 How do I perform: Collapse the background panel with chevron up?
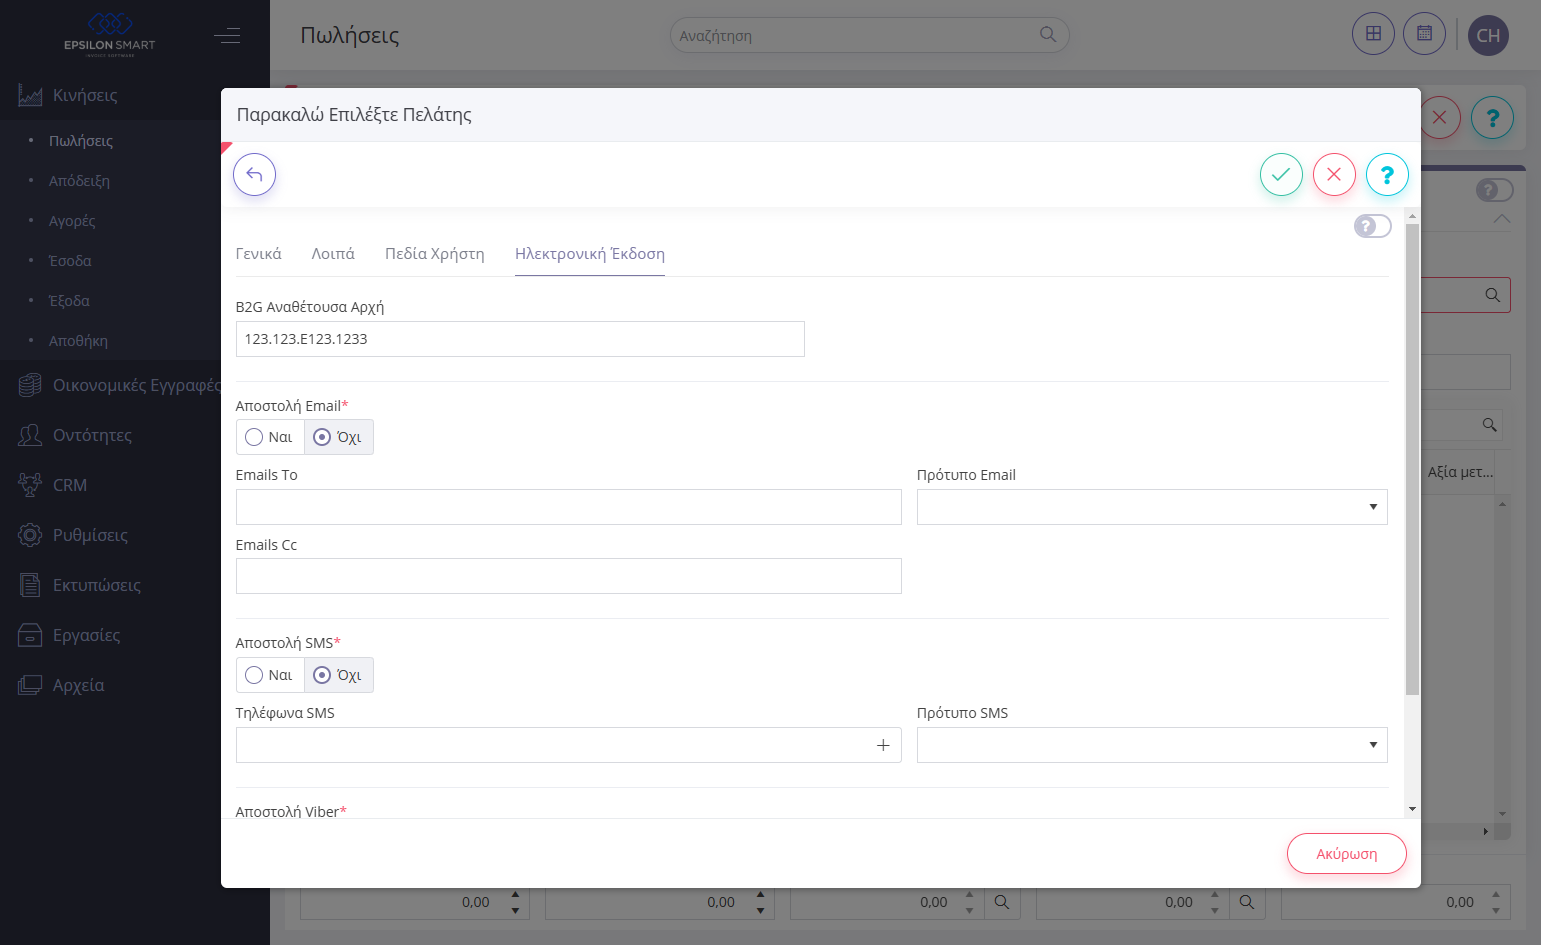[x=1501, y=218]
